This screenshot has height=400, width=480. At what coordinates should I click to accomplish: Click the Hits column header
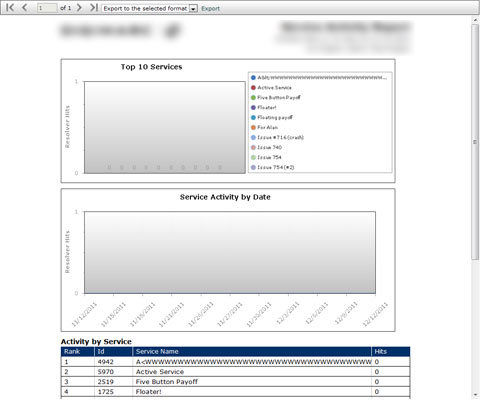coord(391,352)
